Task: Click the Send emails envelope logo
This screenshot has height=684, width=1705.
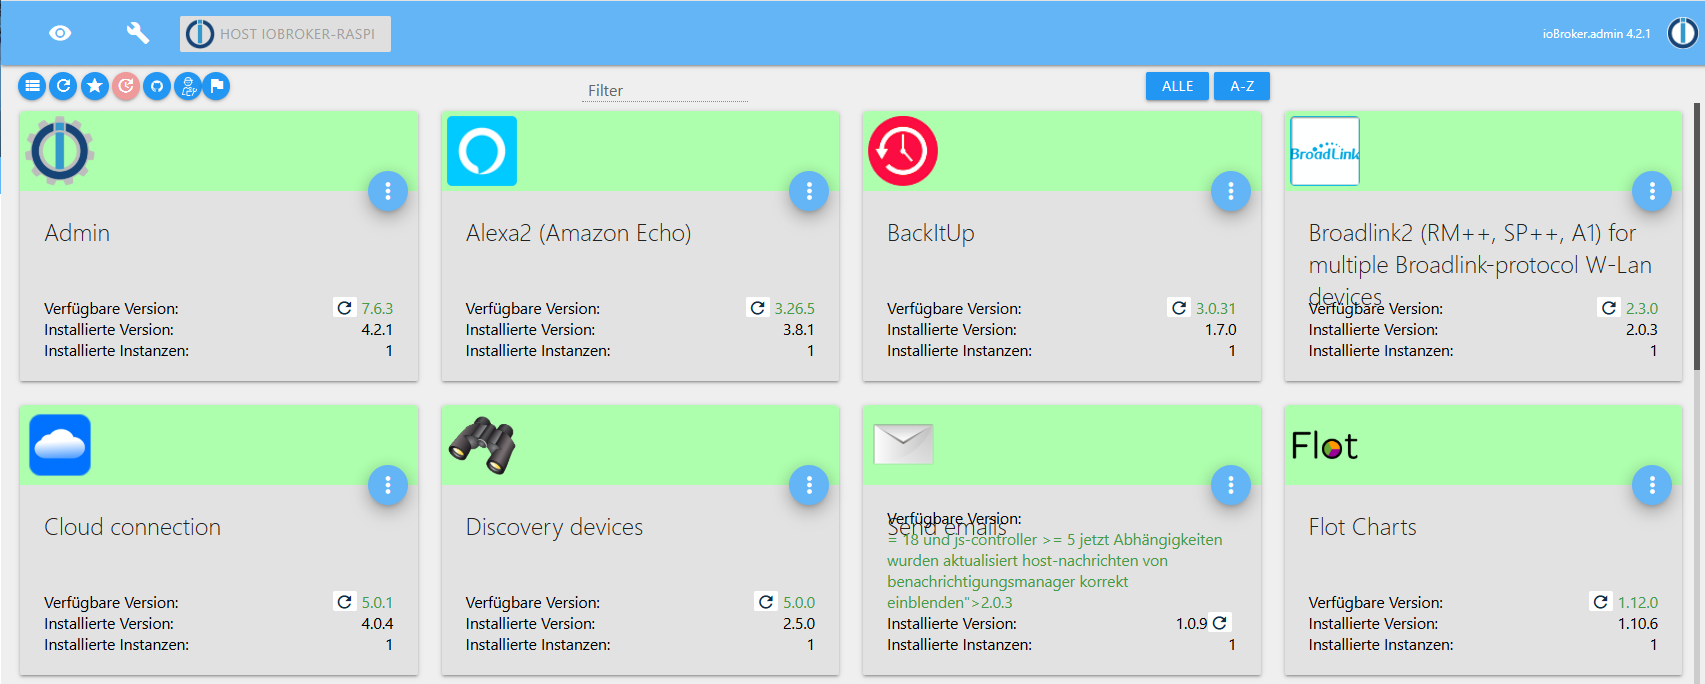Action: point(903,444)
